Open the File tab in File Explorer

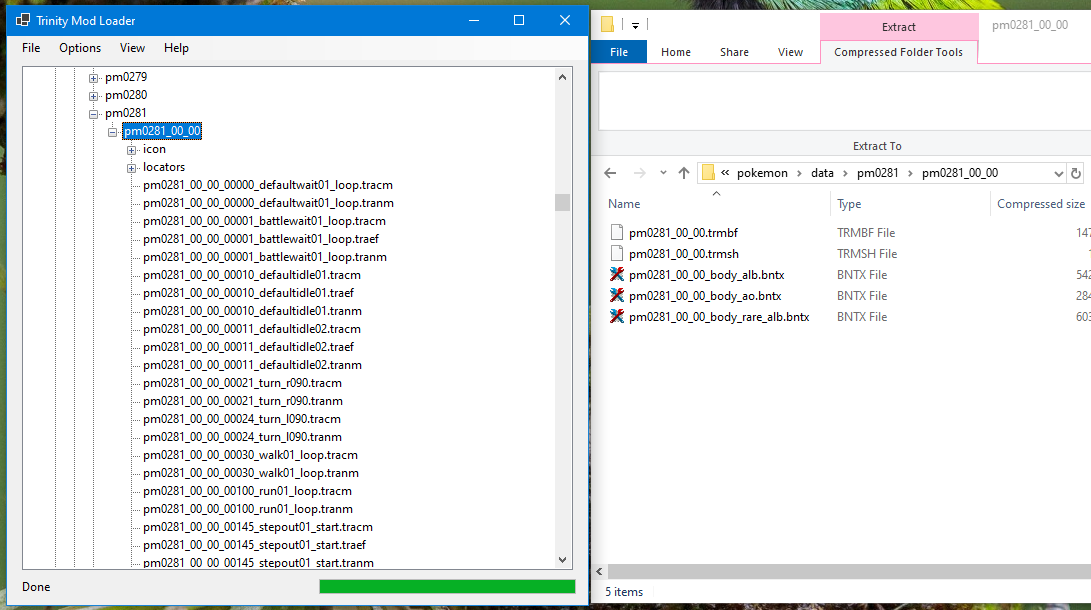(x=619, y=52)
